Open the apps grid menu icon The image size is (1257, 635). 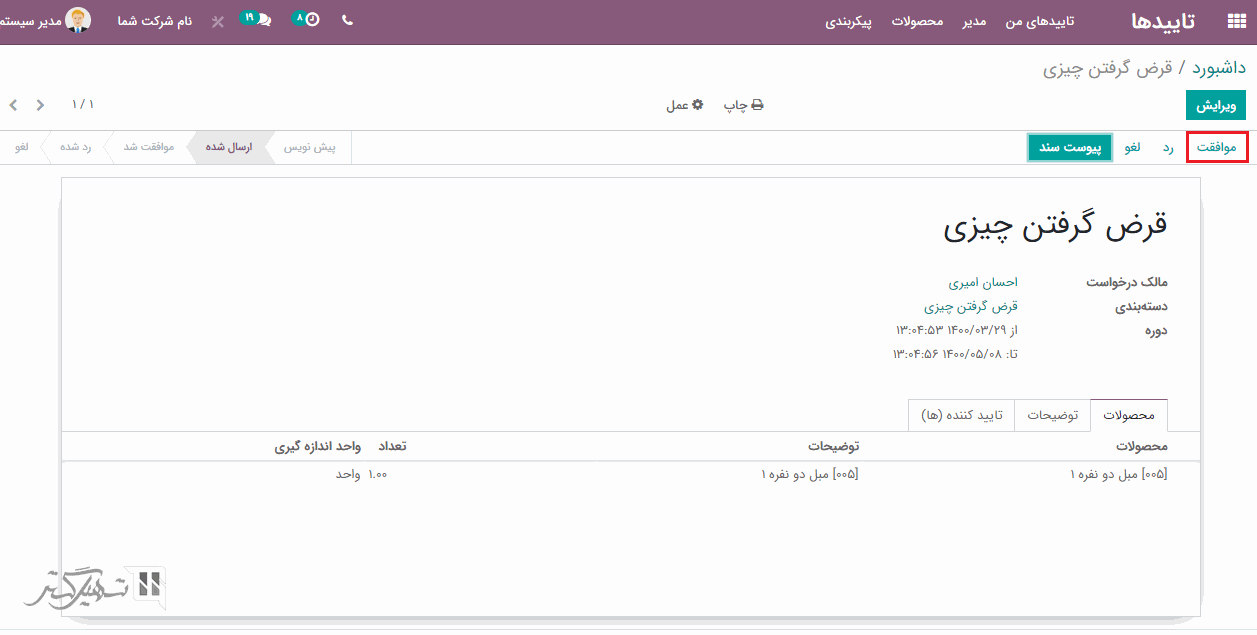click(1235, 21)
